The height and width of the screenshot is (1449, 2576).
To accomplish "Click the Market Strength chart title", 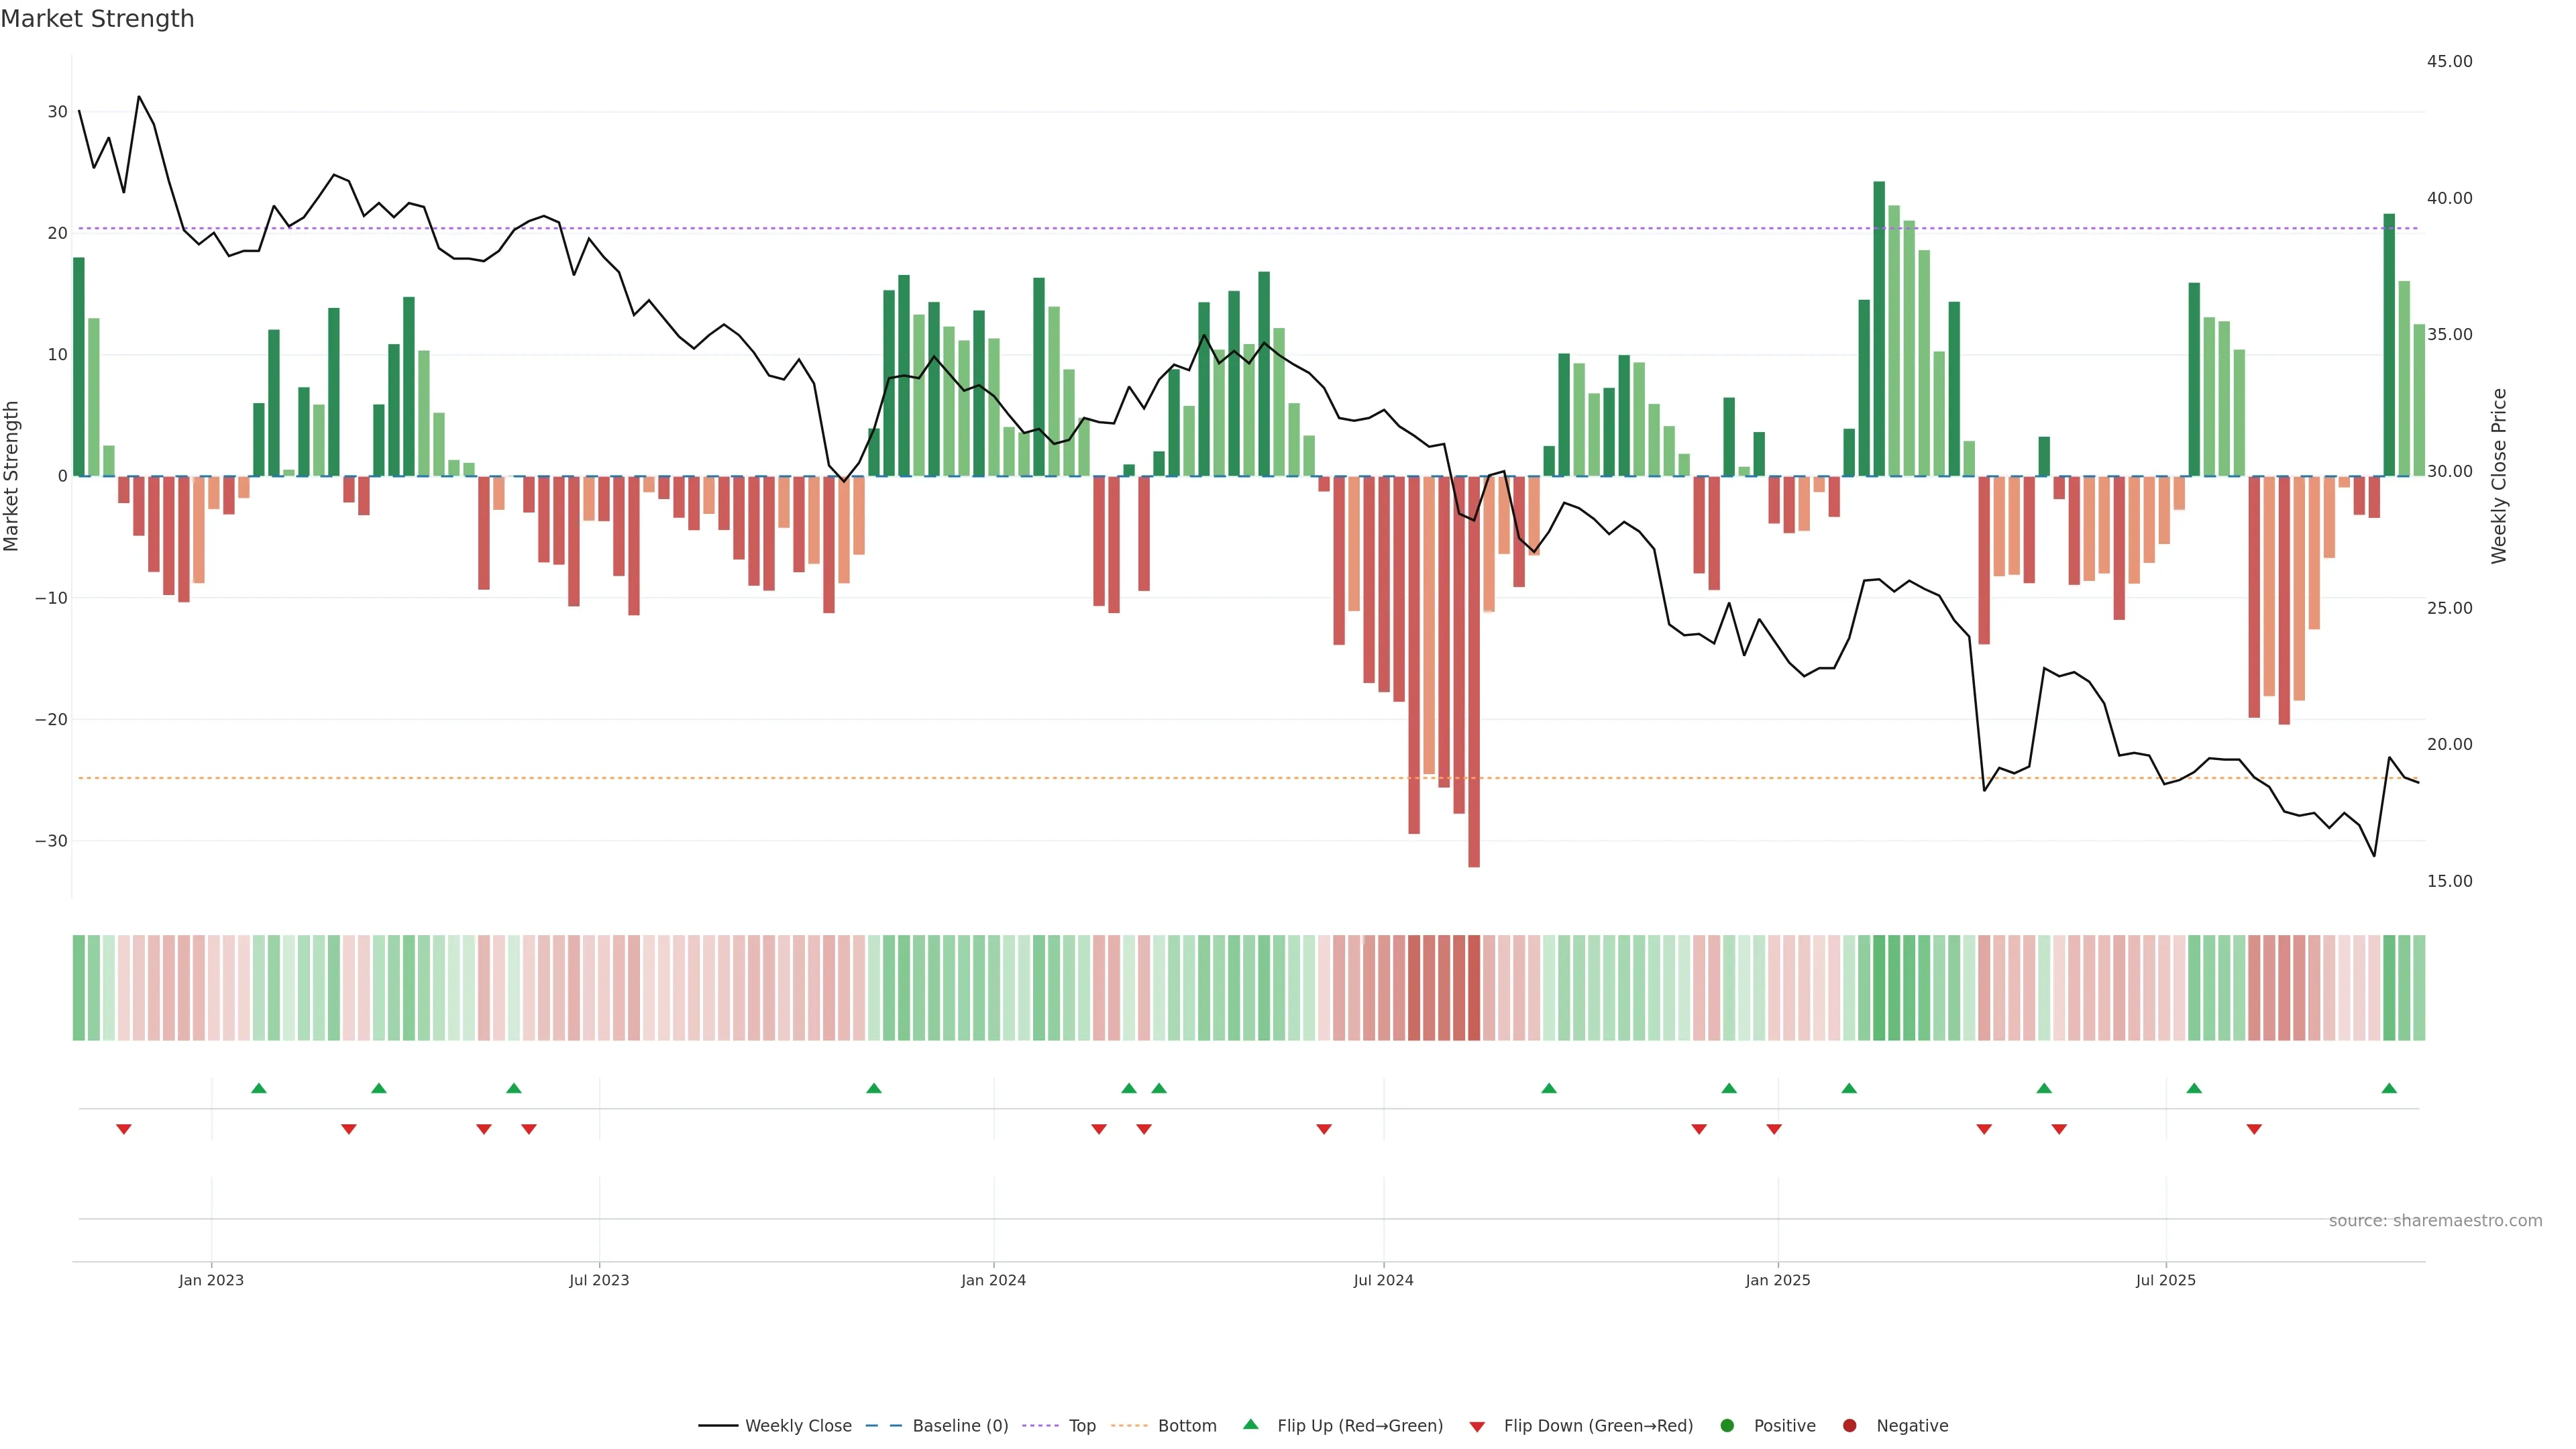I will pyautogui.click(x=97, y=19).
